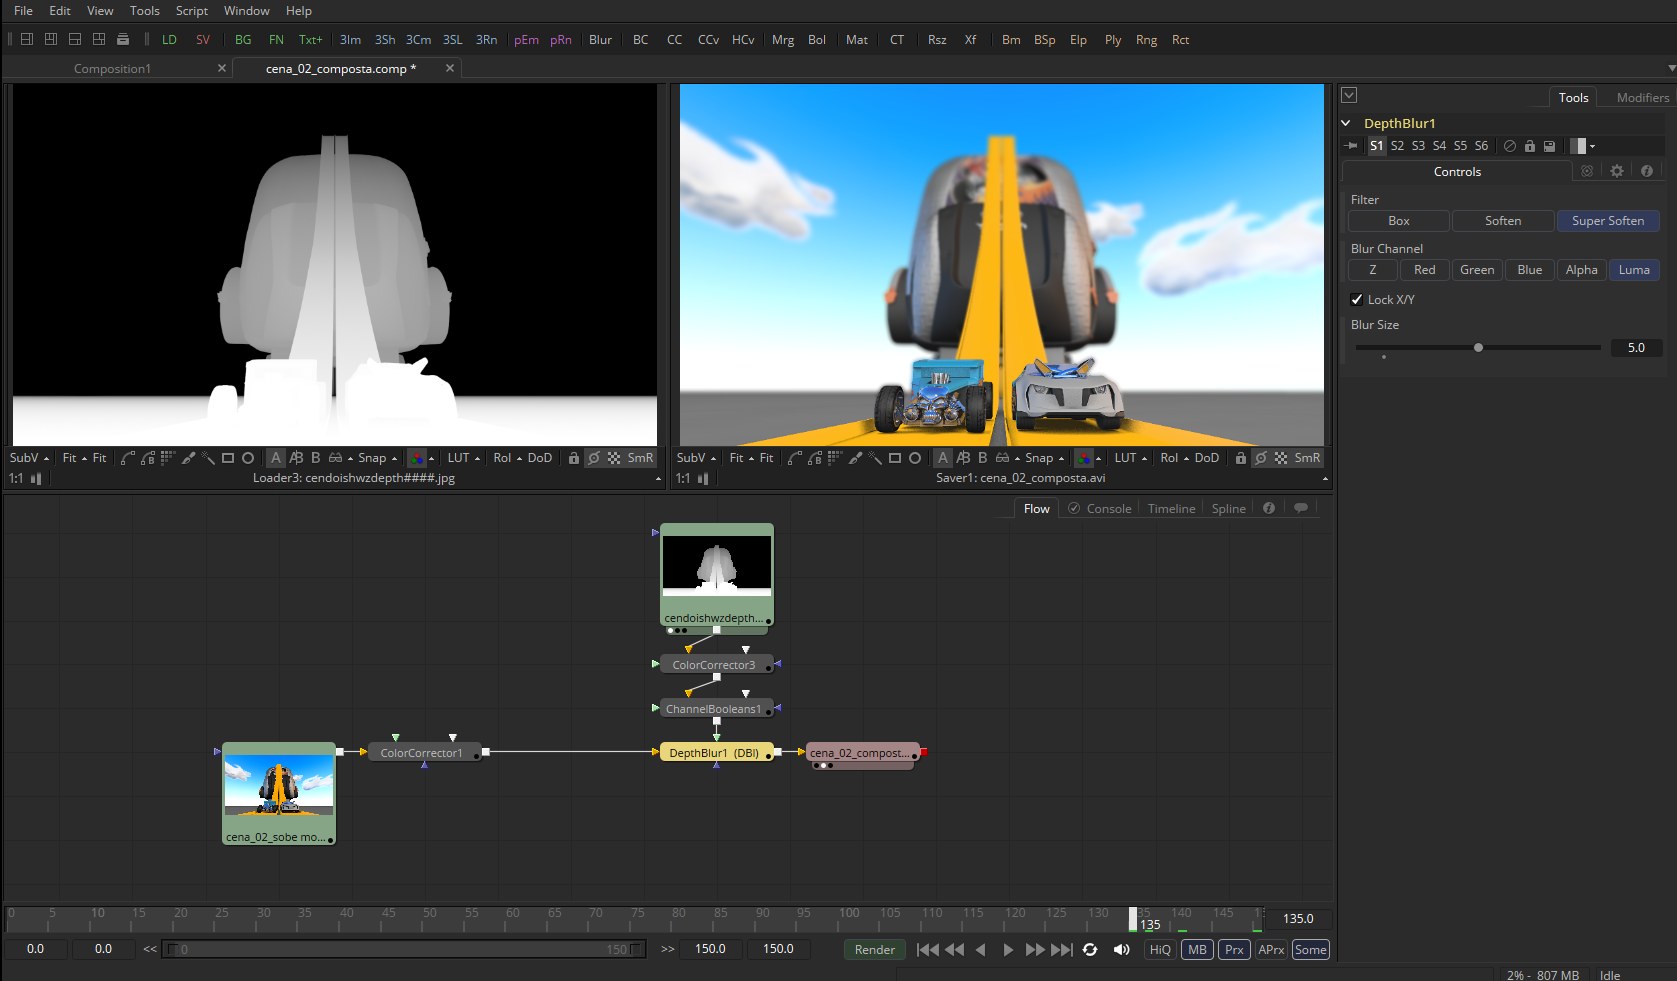Viewport: 1677px width, 981px height.
Task: Select the magic wand tool in left viewer
Action: pyautogui.click(x=208, y=458)
